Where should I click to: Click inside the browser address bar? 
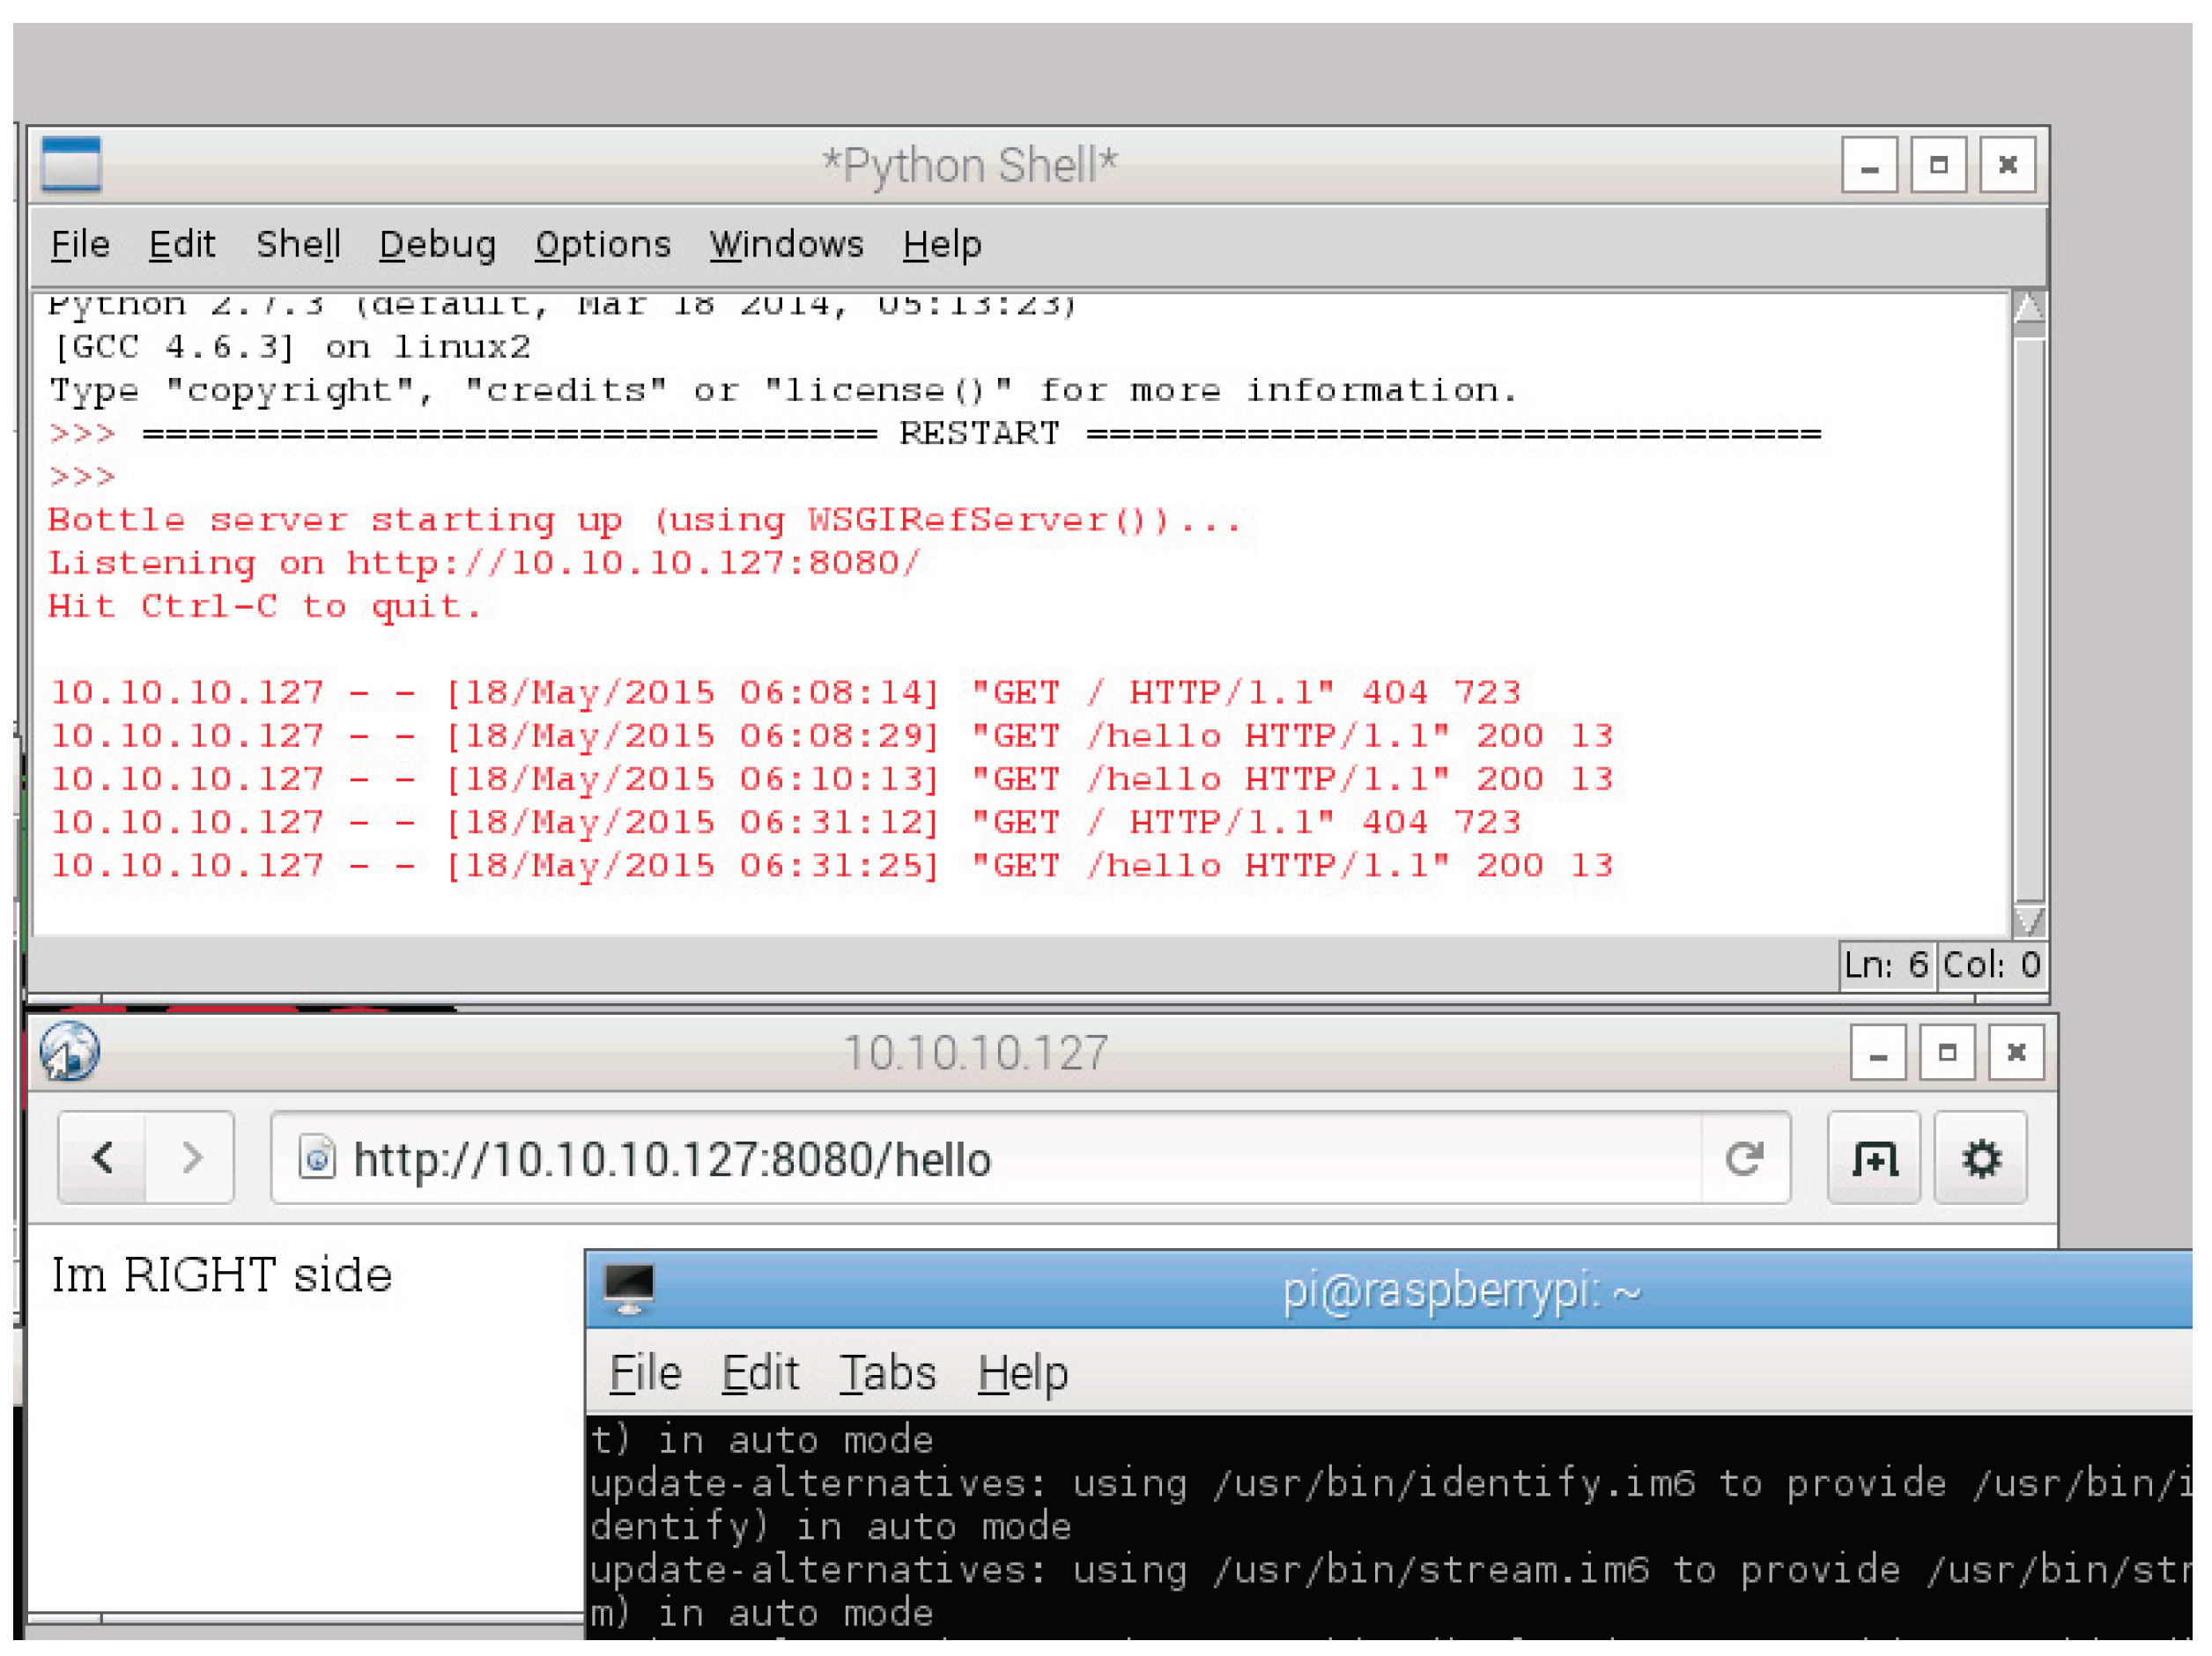pyautogui.click(x=900, y=1160)
